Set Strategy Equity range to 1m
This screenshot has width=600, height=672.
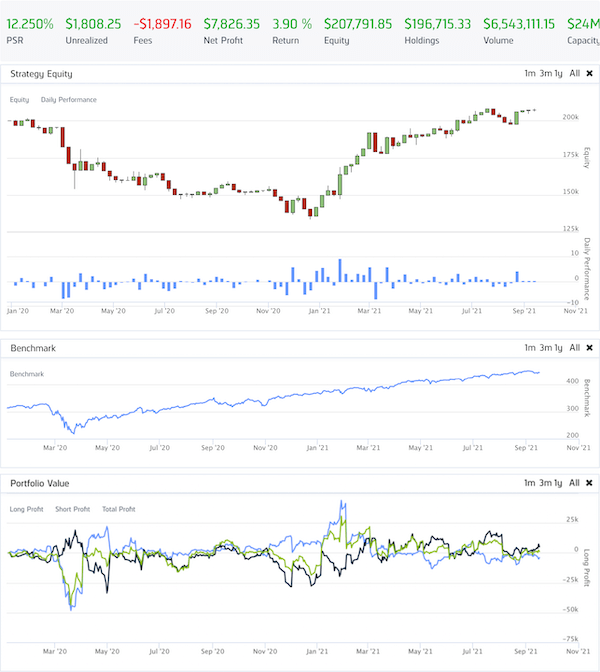coord(529,73)
